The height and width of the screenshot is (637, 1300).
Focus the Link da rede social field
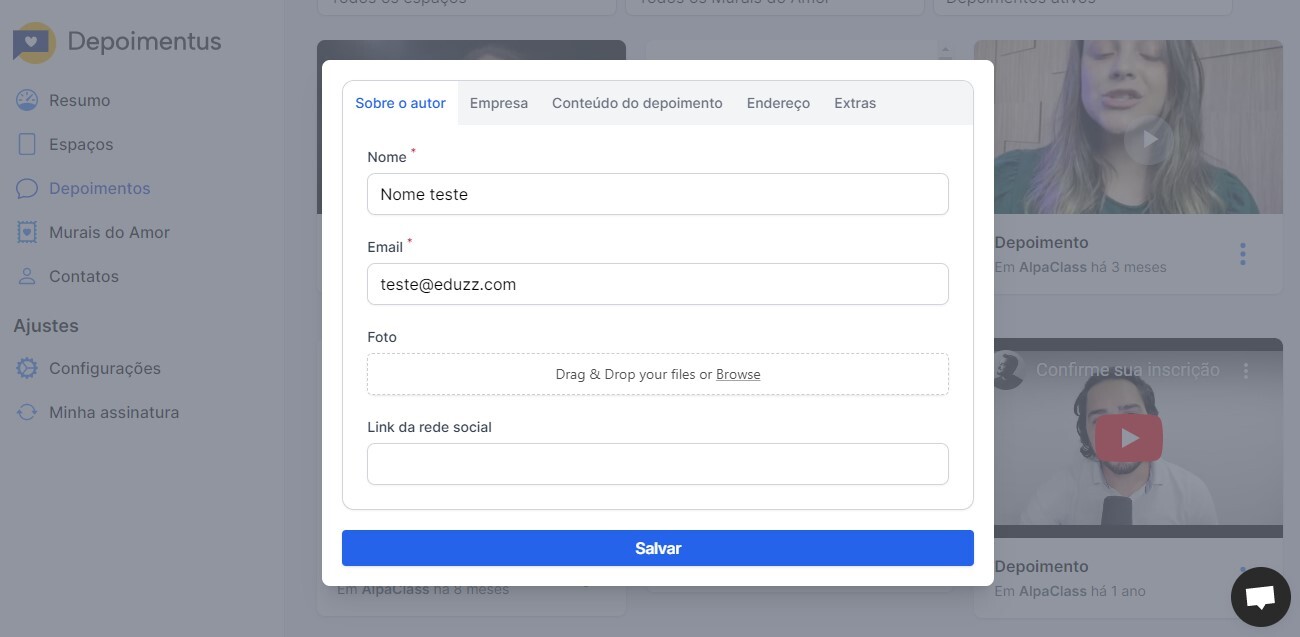[x=657, y=464]
